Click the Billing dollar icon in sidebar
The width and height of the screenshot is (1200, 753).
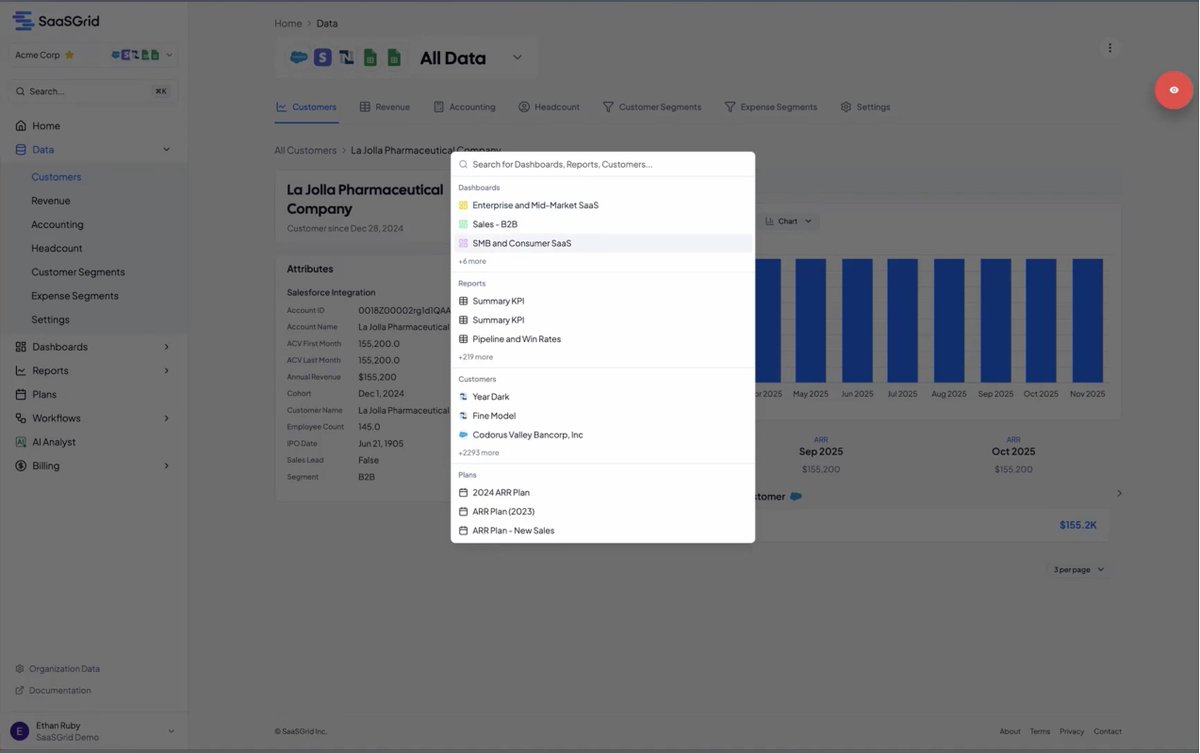21,466
